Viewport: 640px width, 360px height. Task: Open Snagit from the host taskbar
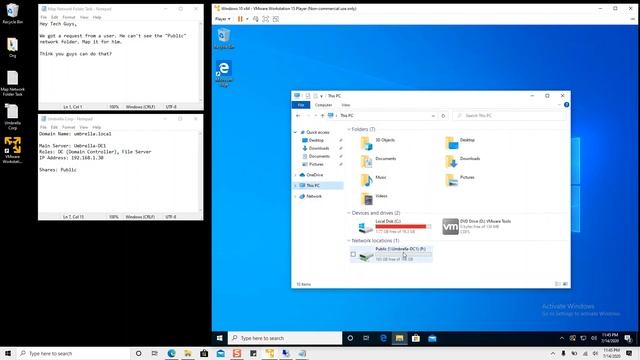click(237, 353)
